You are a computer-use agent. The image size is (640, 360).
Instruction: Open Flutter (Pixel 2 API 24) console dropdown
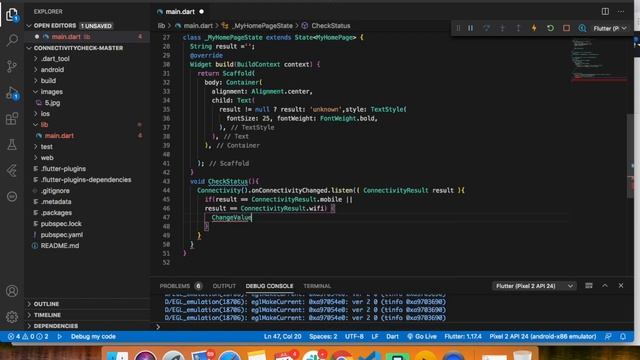534,286
